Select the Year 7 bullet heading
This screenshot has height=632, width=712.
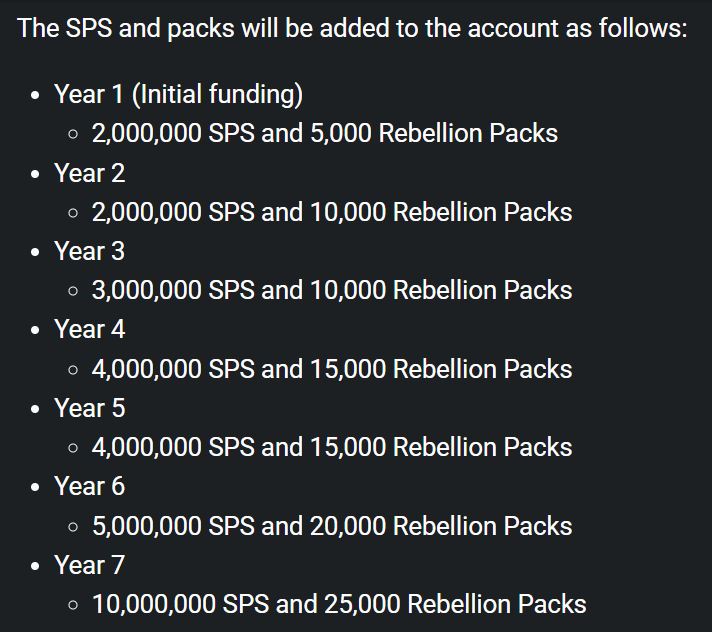89,565
